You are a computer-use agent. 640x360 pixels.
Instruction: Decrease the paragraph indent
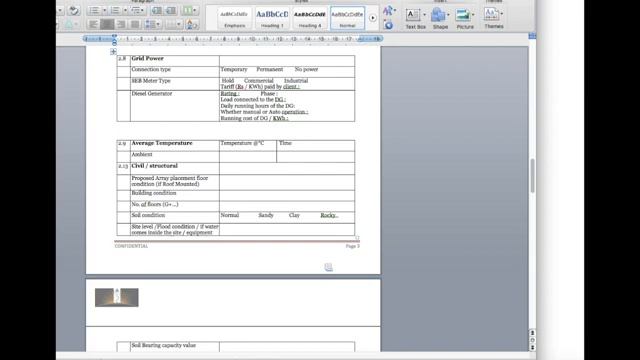click(157, 10)
